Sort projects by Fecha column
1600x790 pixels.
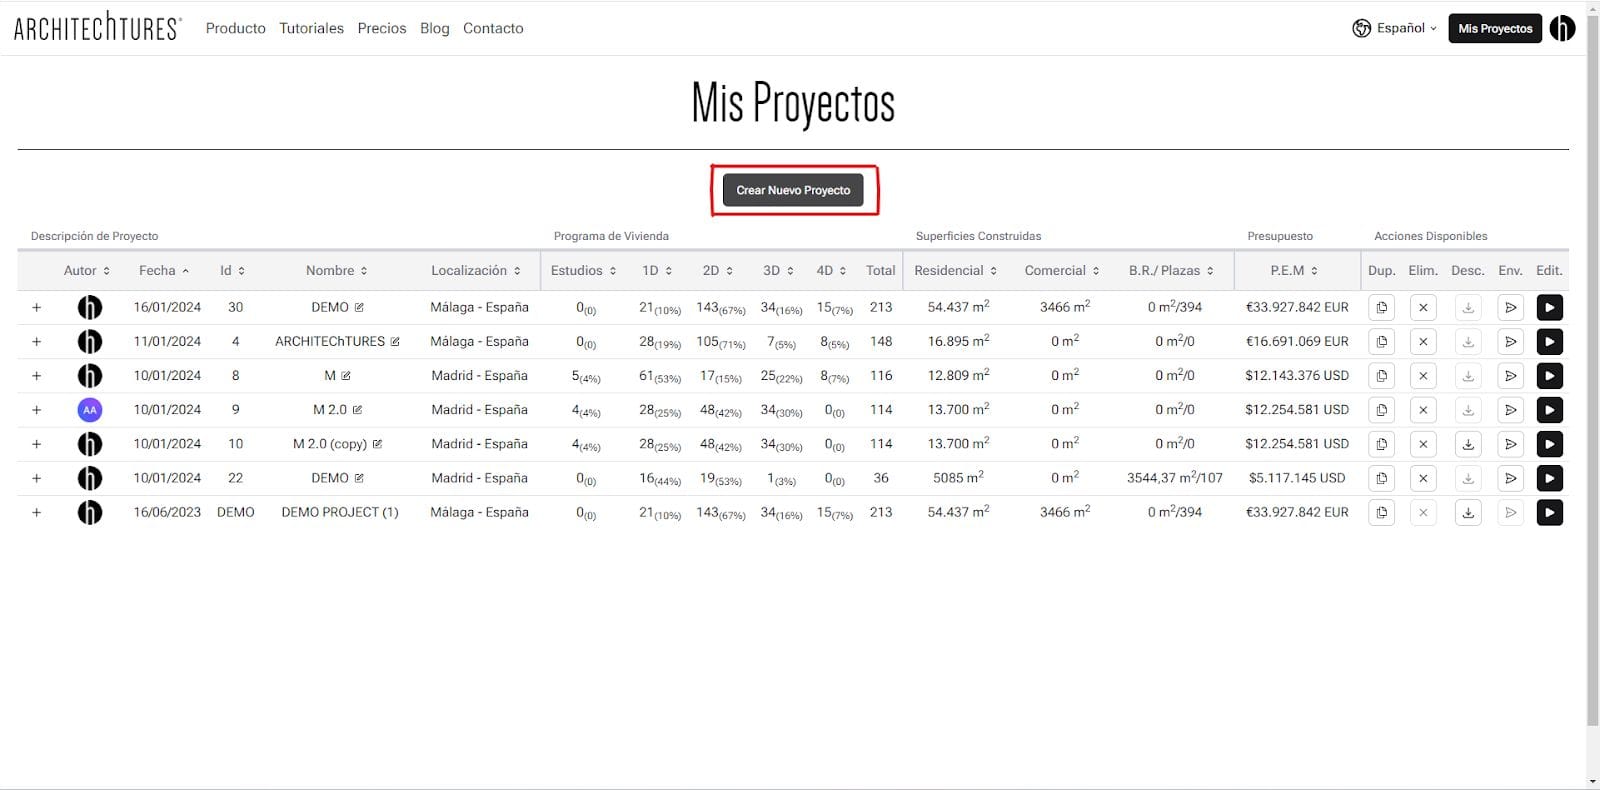pyautogui.click(x=164, y=271)
